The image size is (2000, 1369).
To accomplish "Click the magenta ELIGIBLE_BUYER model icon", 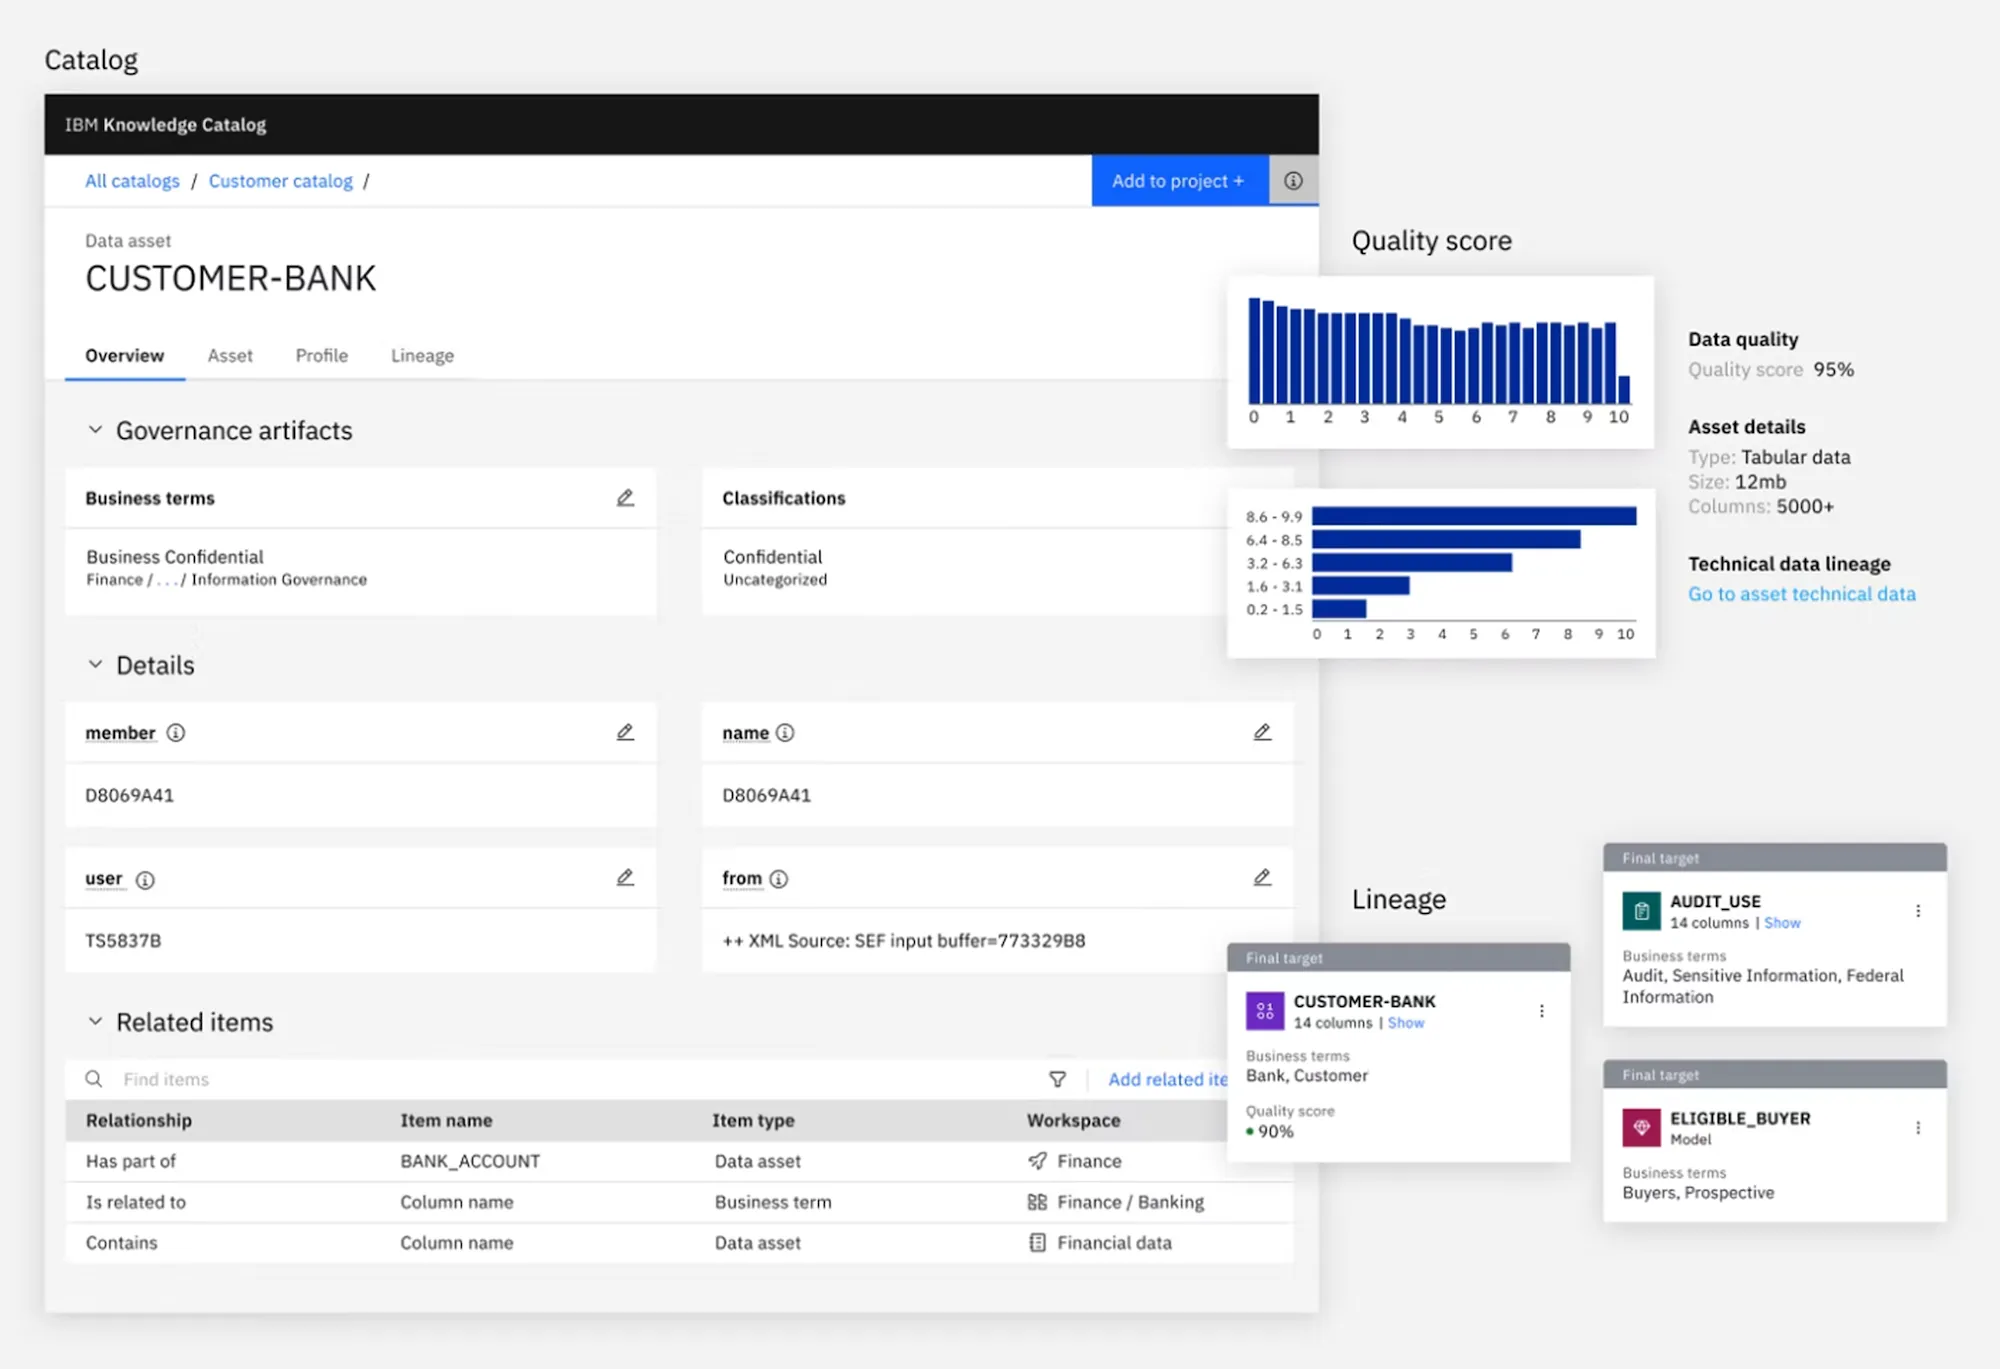I will [1641, 1128].
